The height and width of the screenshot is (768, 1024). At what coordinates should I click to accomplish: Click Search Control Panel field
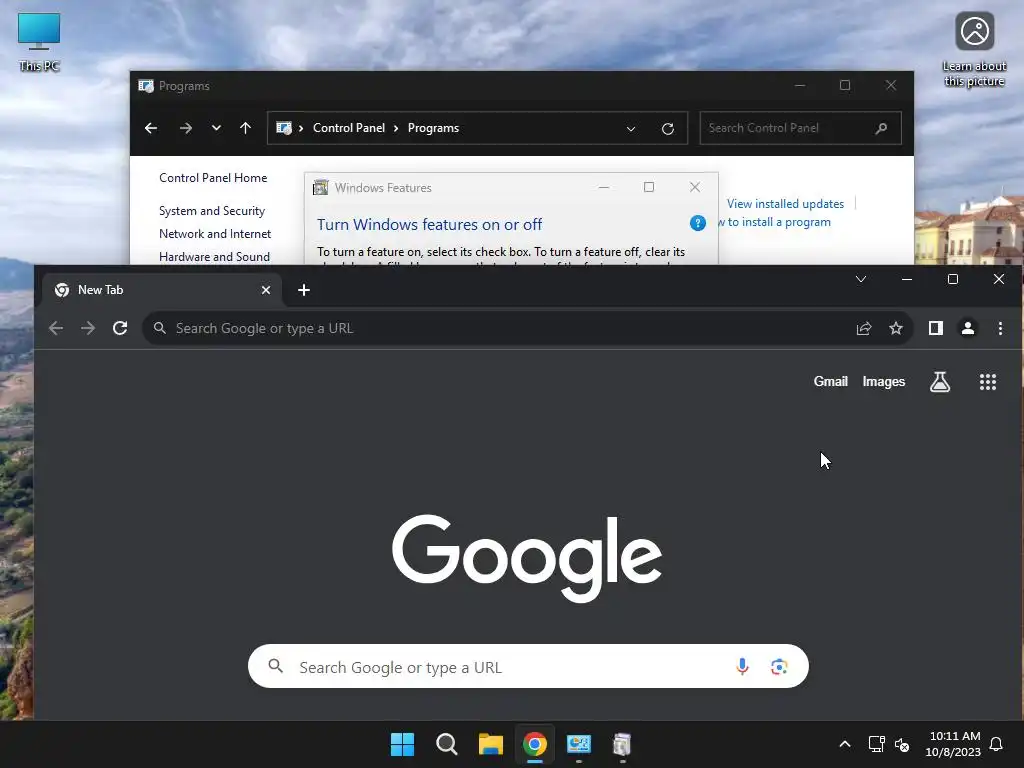coord(800,128)
